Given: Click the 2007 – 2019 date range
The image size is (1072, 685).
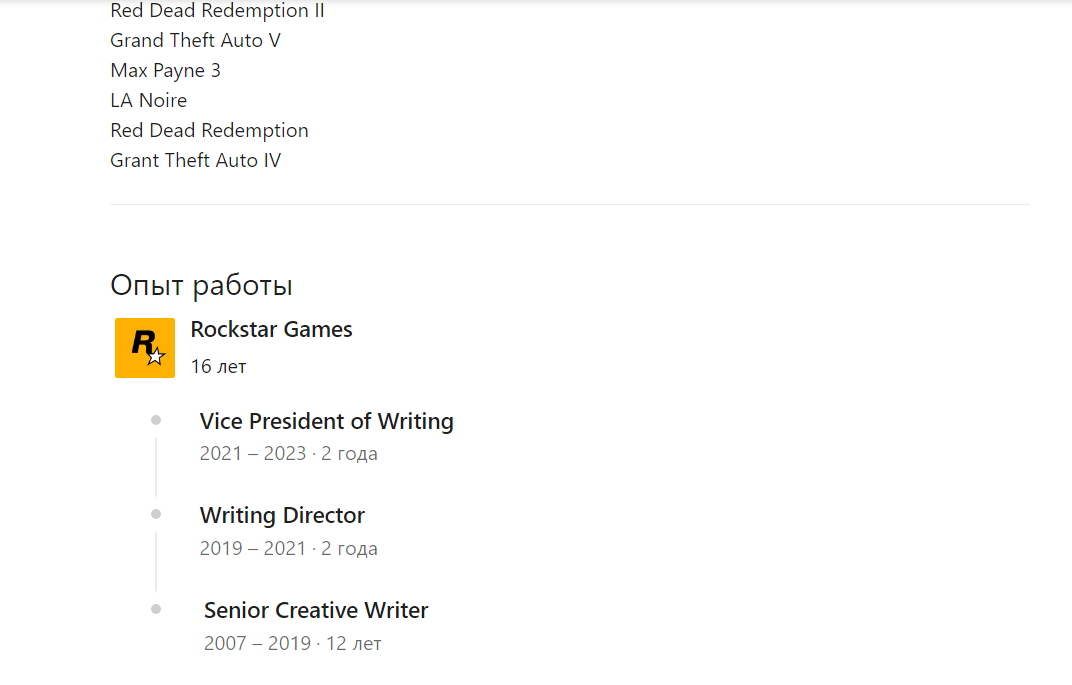Looking at the screenshot, I should point(257,643).
